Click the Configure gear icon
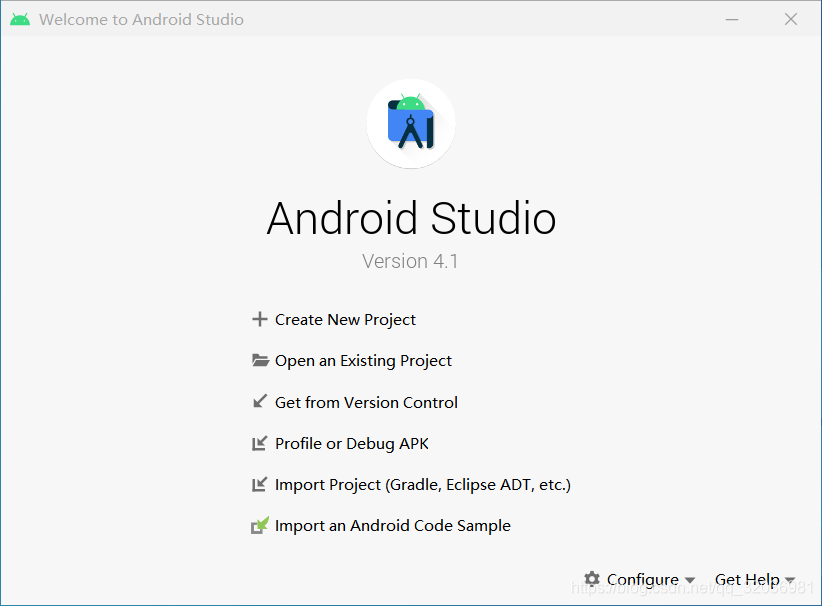 [592, 579]
